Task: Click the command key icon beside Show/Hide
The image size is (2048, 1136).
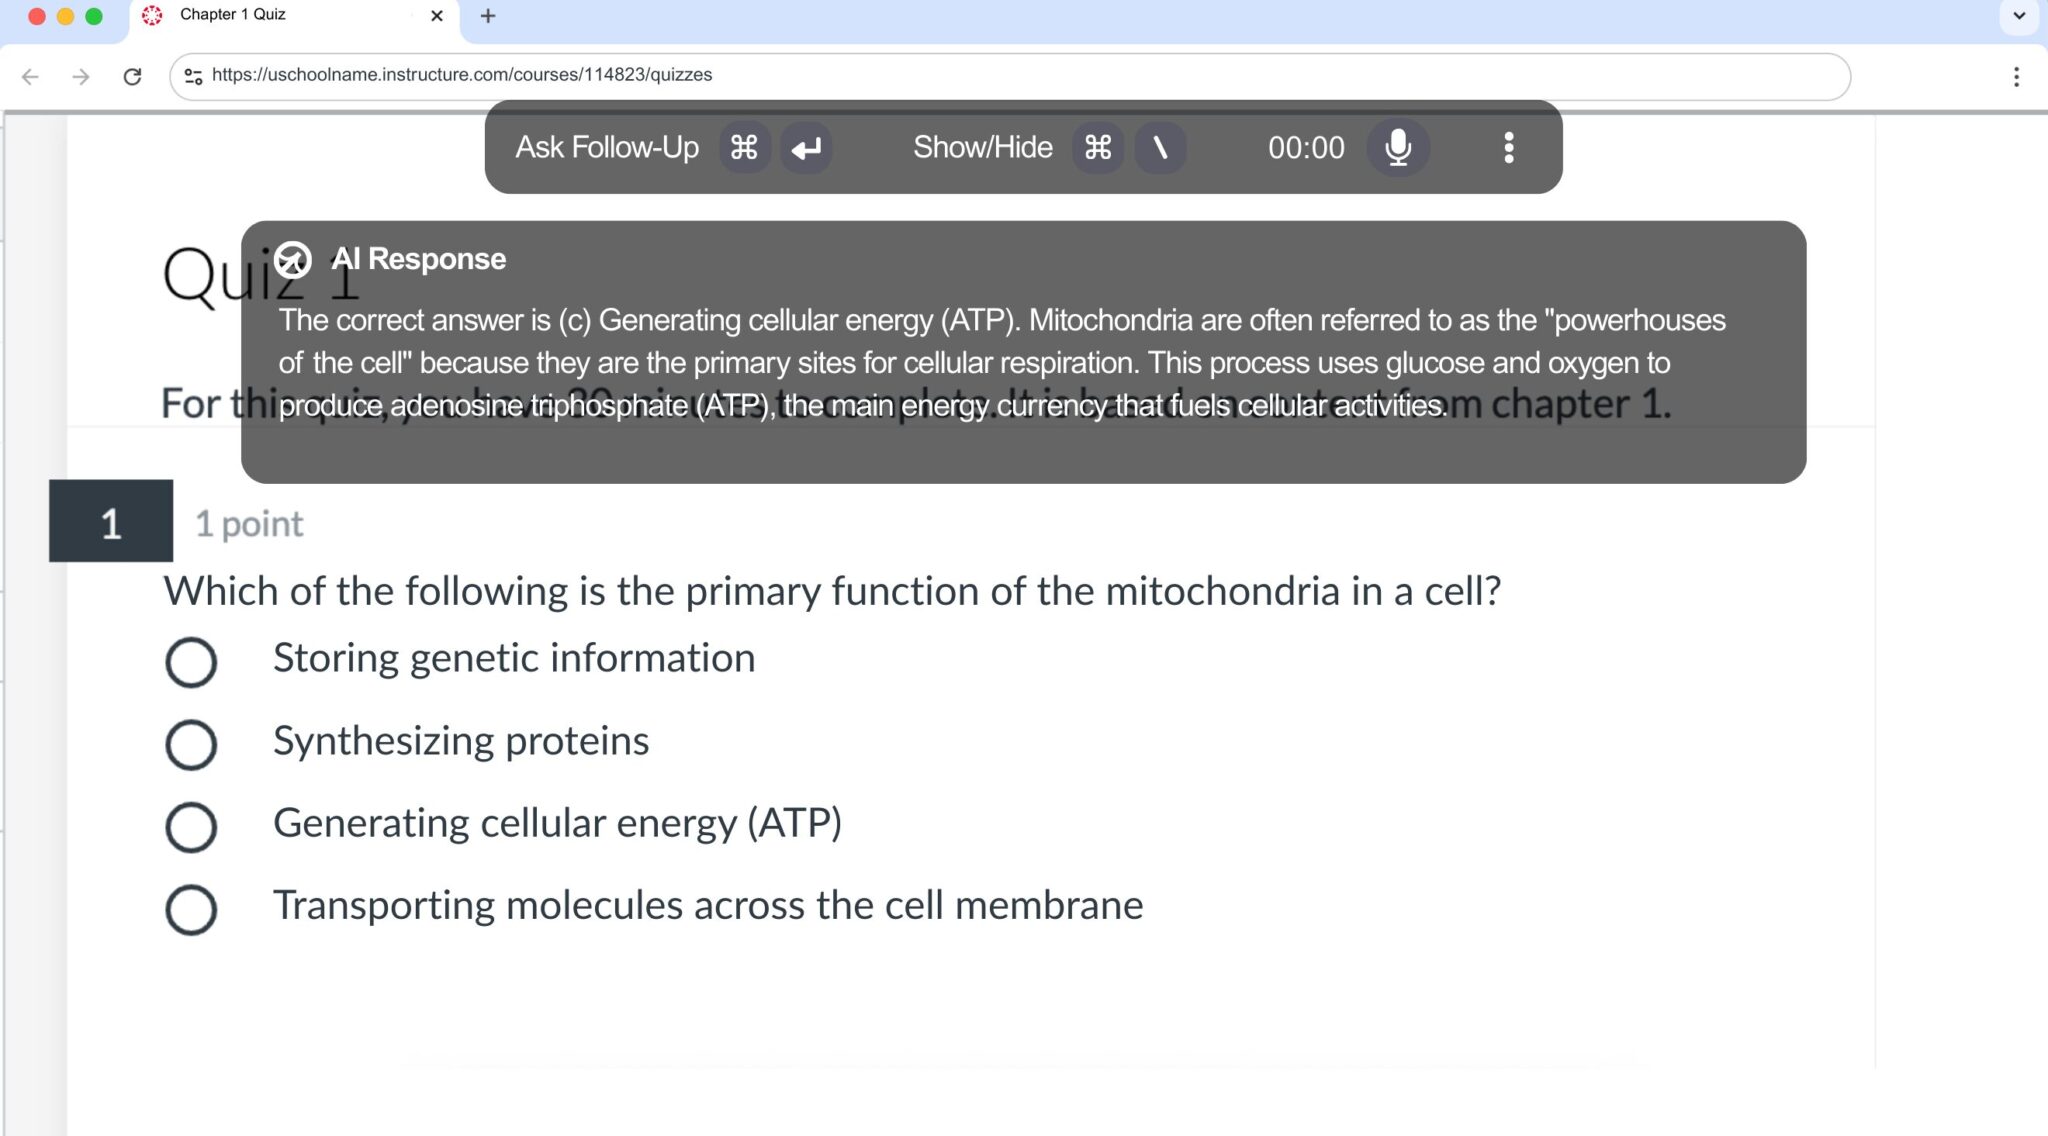Action: tap(1098, 148)
